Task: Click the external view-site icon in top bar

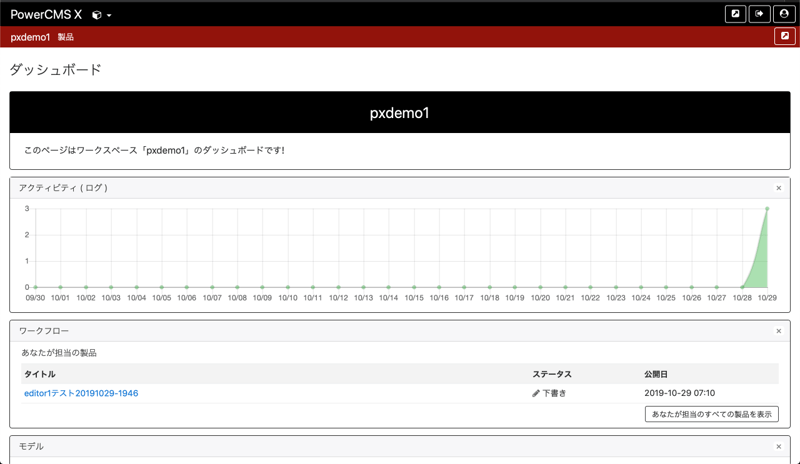Action: (736, 14)
